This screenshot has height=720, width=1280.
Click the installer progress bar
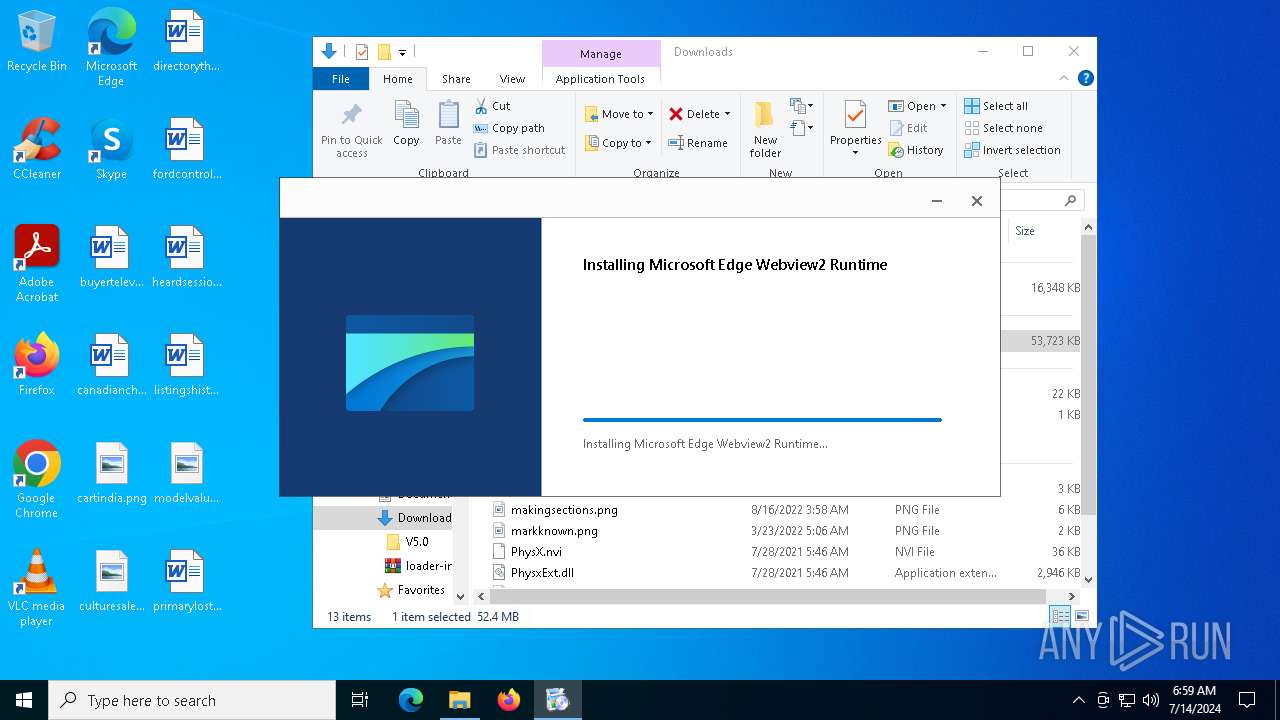tap(762, 420)
